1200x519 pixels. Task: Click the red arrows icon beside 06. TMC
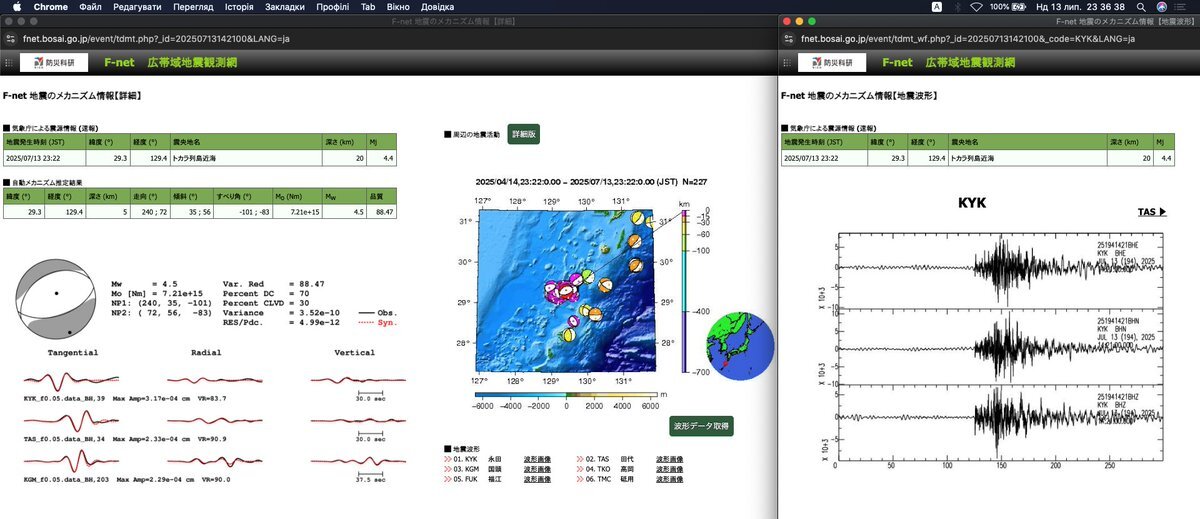(x=581, y=478)
